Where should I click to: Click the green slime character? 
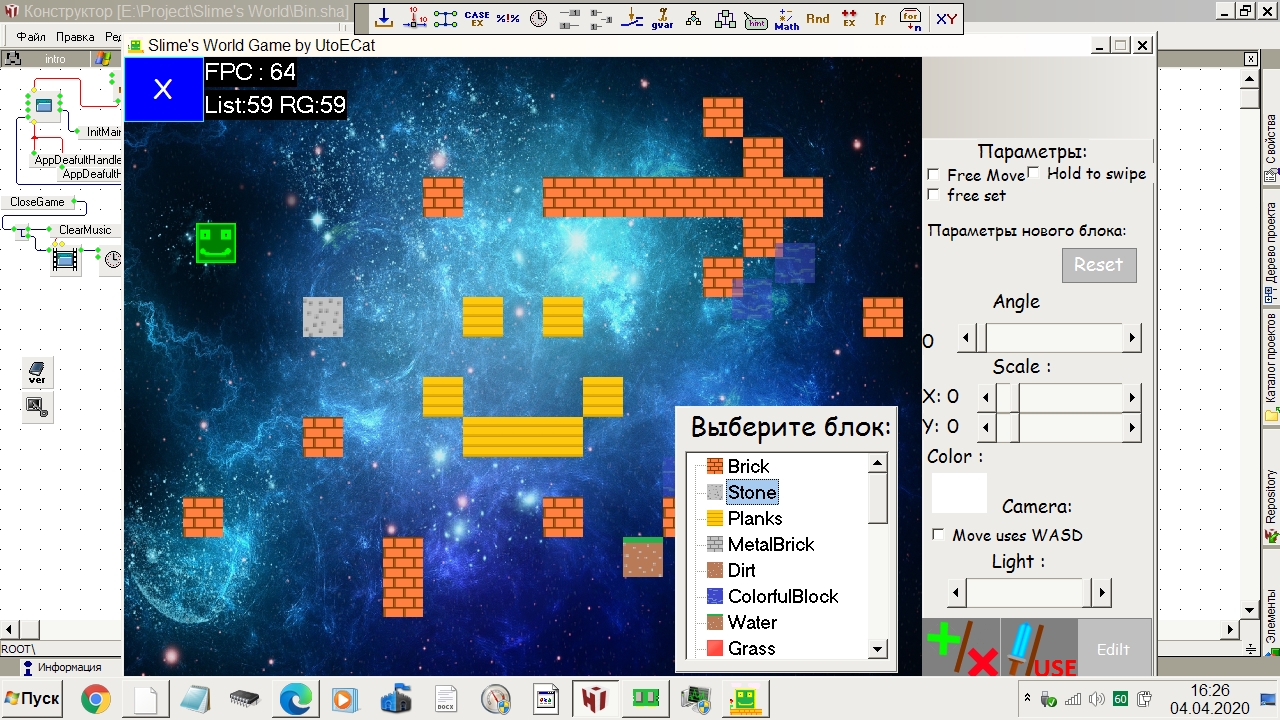[x=216, y=243]
